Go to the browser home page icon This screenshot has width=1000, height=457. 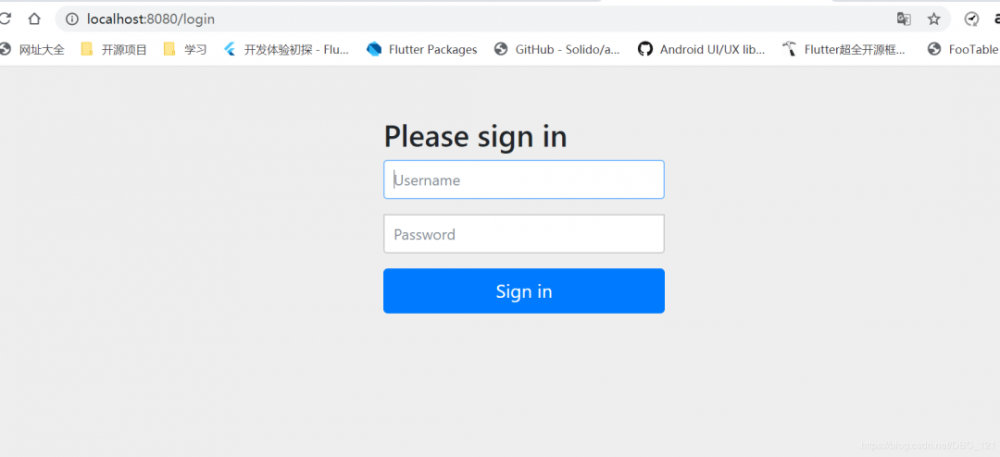[x=34, y=19]
